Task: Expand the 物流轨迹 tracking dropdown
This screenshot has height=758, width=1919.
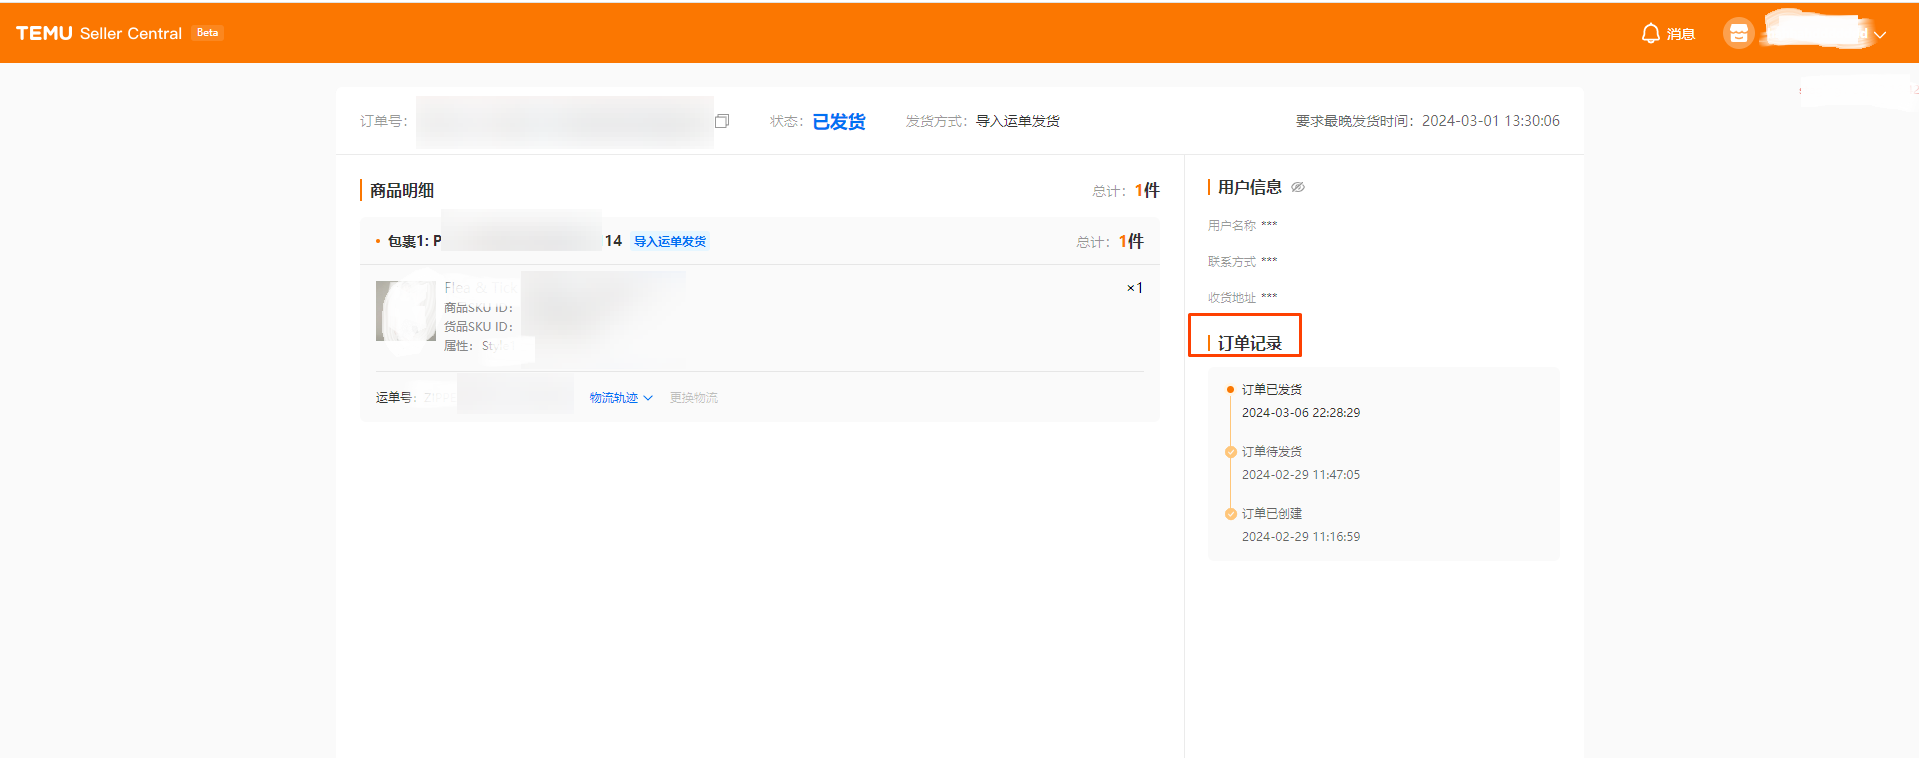Action: 620,398
